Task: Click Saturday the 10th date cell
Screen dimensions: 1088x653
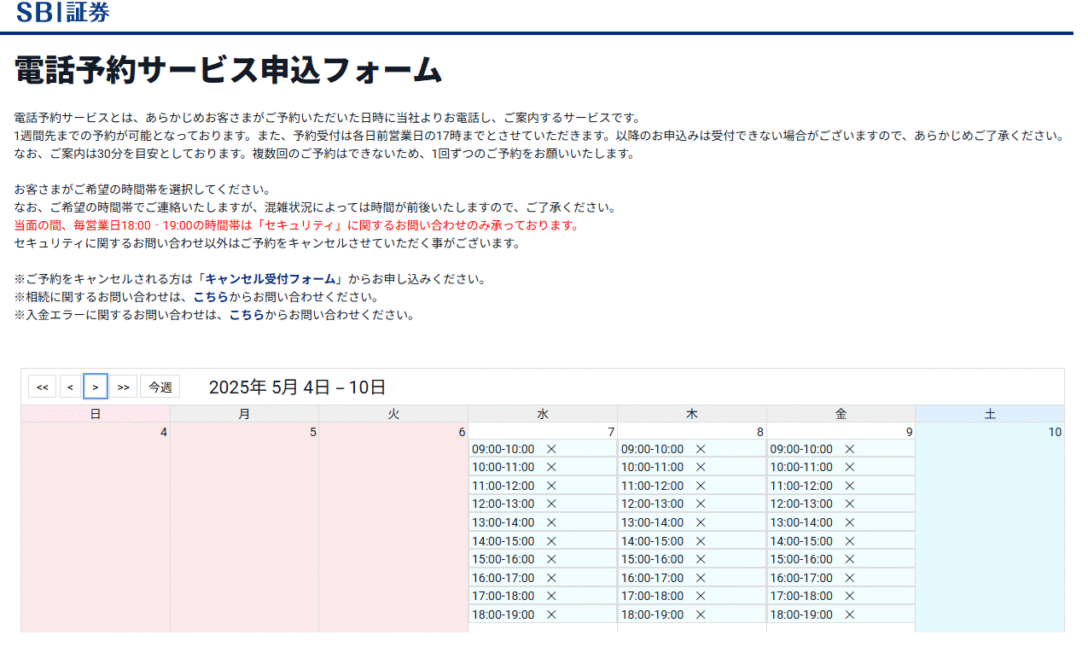Action: [x=989, y=520]
